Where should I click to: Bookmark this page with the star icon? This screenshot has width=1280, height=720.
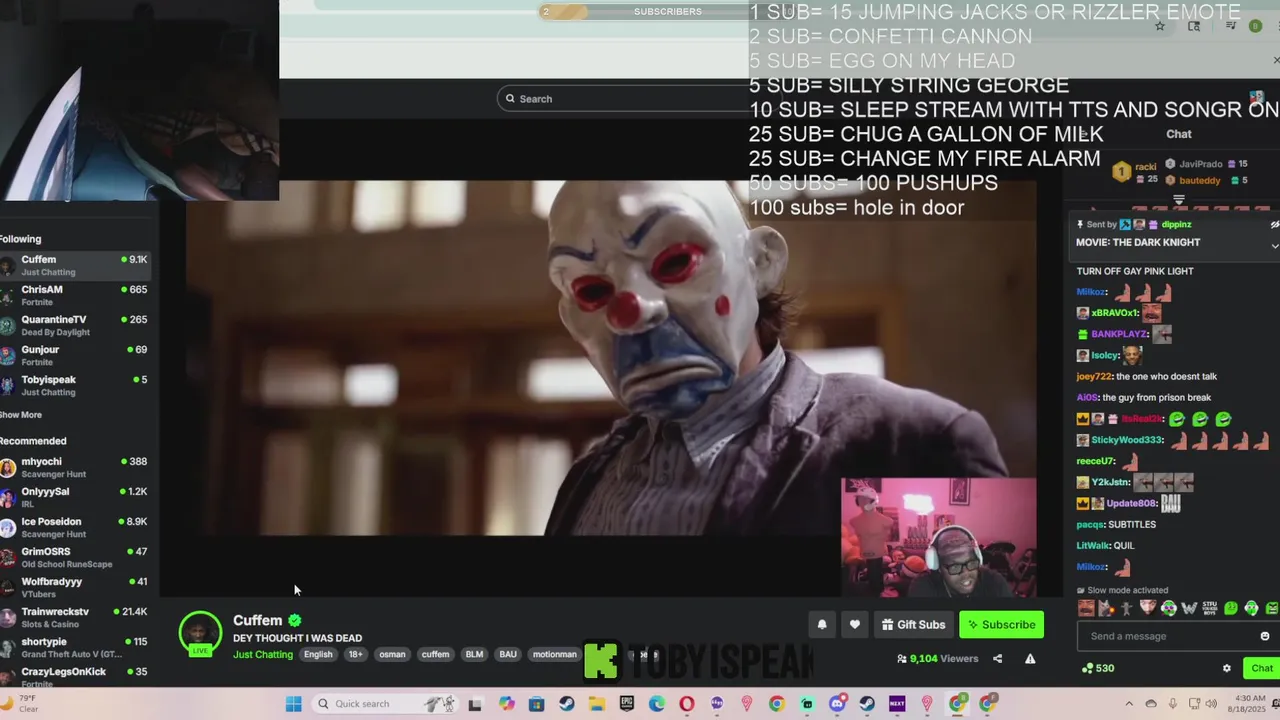(1160, 26)
